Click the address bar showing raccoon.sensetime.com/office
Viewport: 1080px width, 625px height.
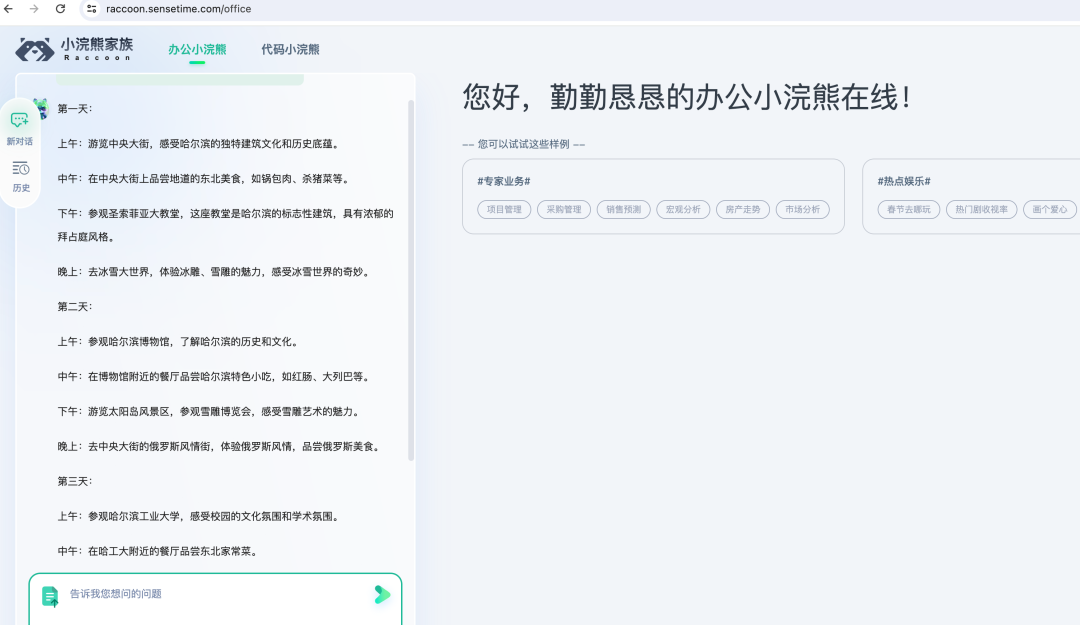(178, 9)
